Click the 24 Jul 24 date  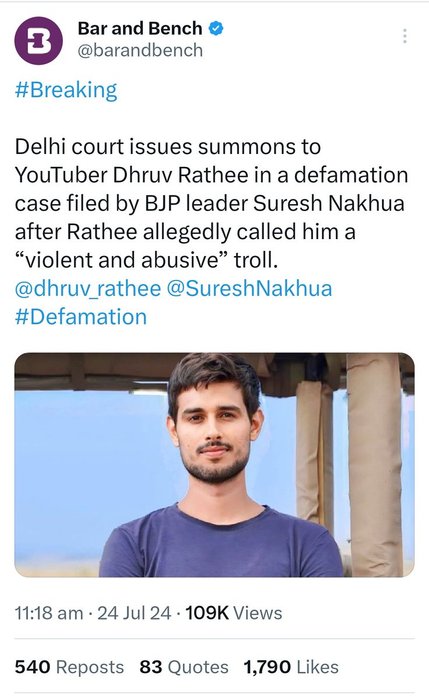click(x=134, y=613)
